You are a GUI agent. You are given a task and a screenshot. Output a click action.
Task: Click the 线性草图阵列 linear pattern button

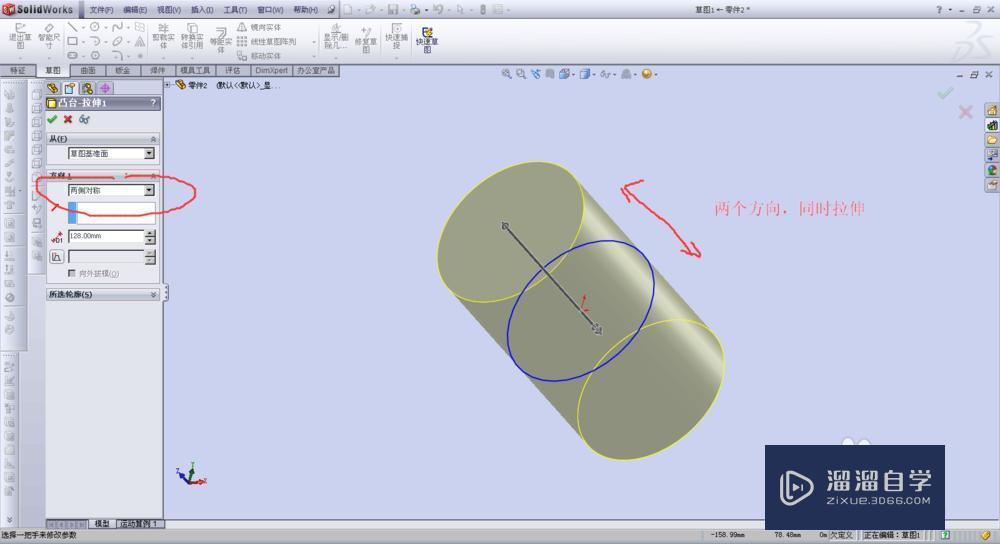click(267, 41)
